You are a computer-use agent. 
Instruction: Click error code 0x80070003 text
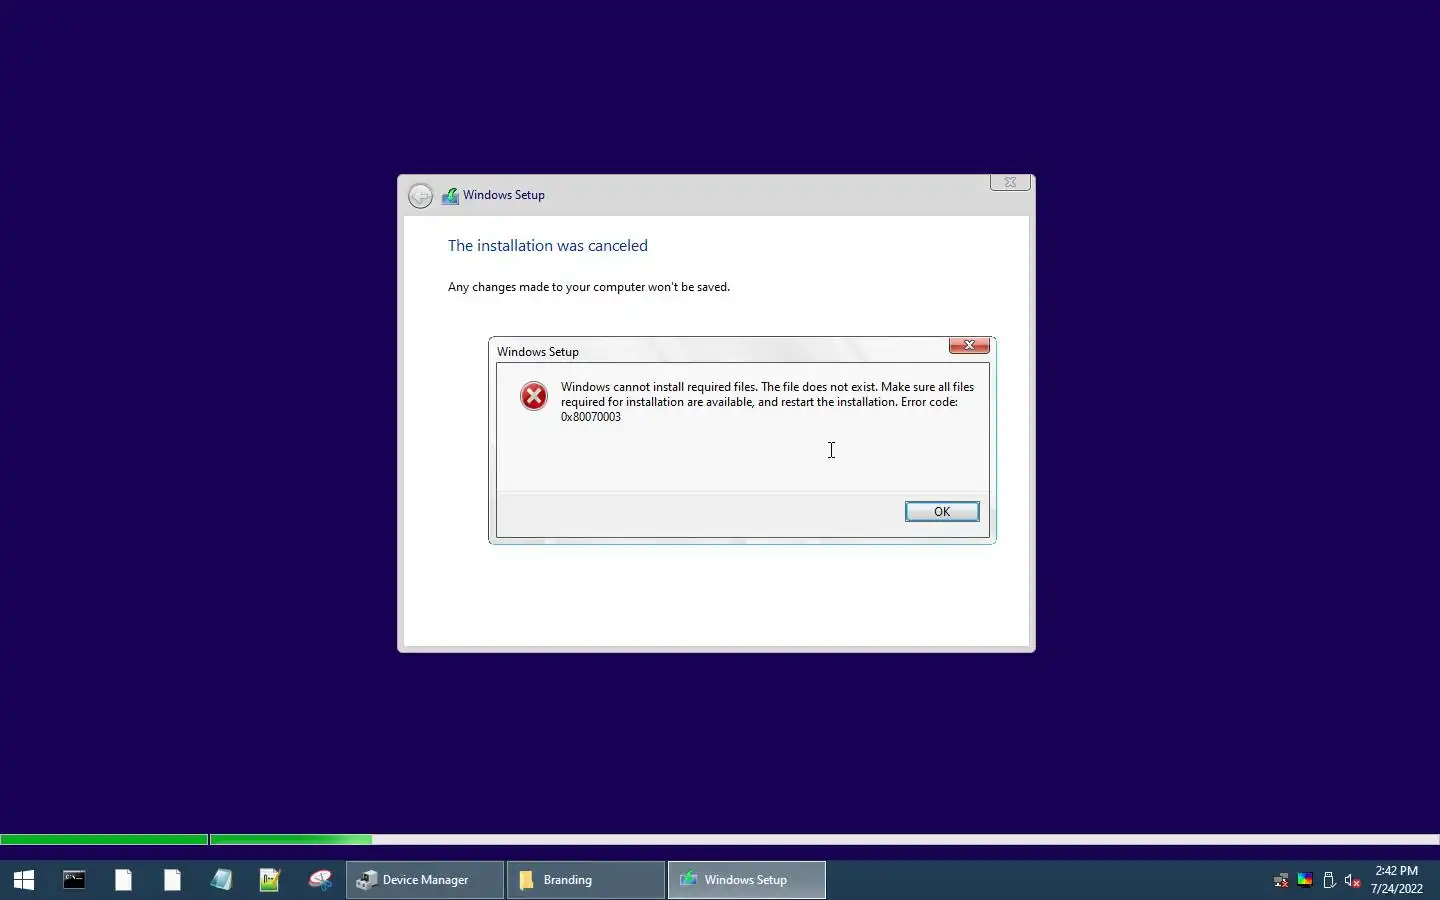pos(591,417)
